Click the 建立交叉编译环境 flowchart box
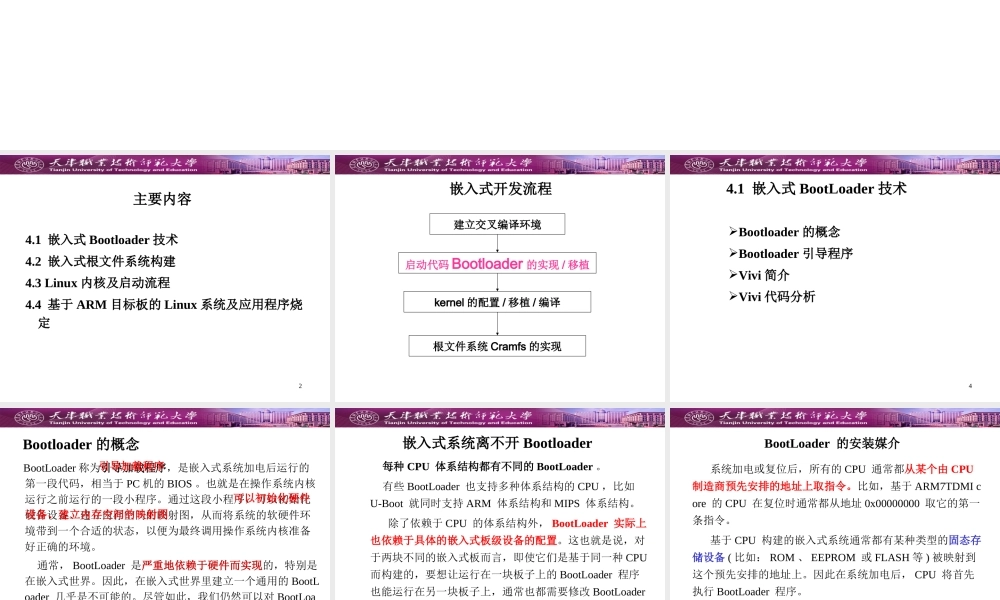 point(497,223)
